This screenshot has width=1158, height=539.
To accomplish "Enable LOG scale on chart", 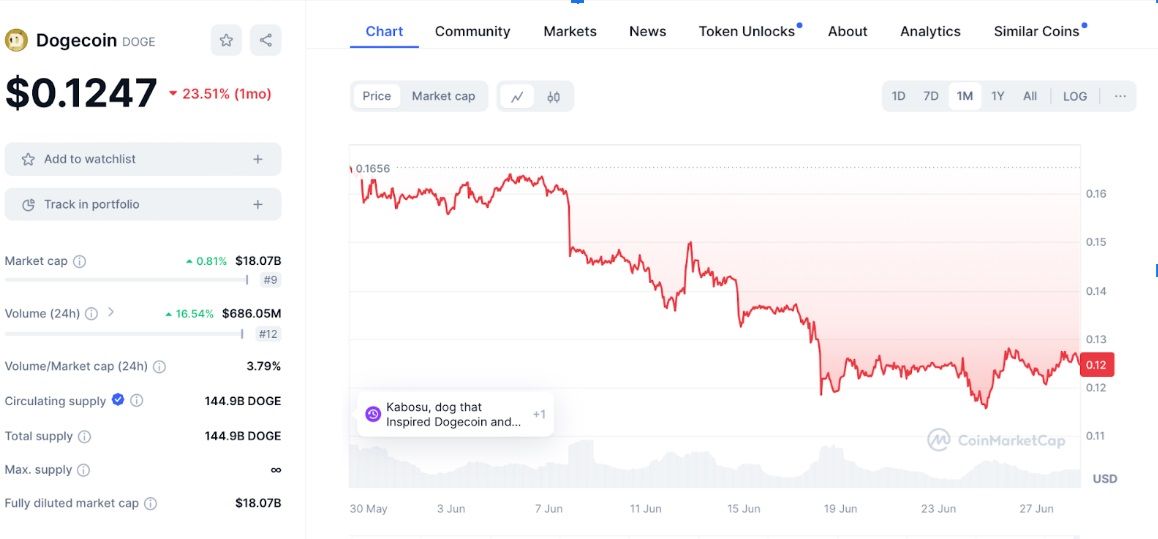I will pos(1075,96).
